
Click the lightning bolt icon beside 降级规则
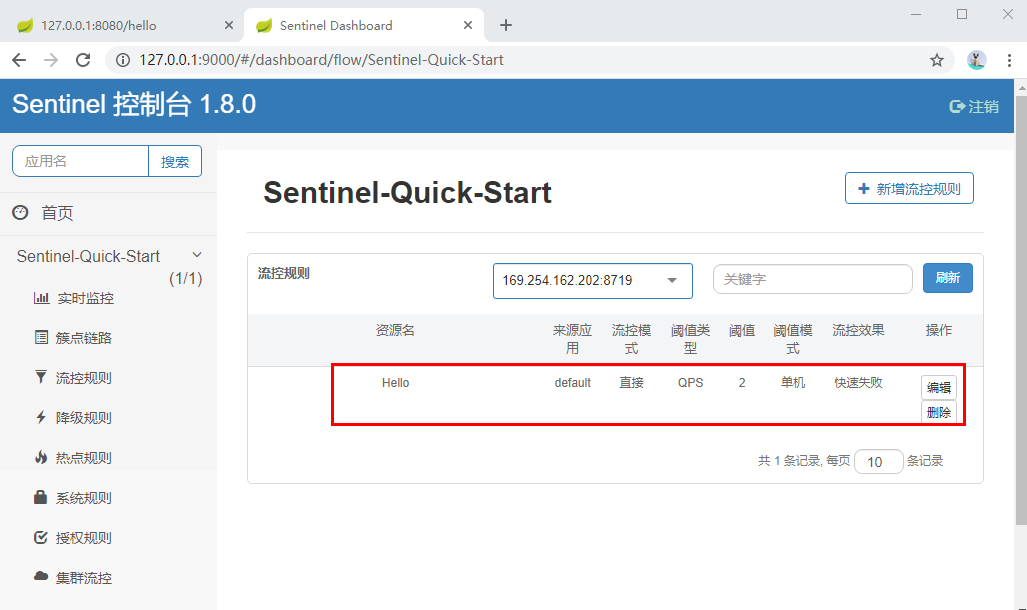(x=41, y=417)
